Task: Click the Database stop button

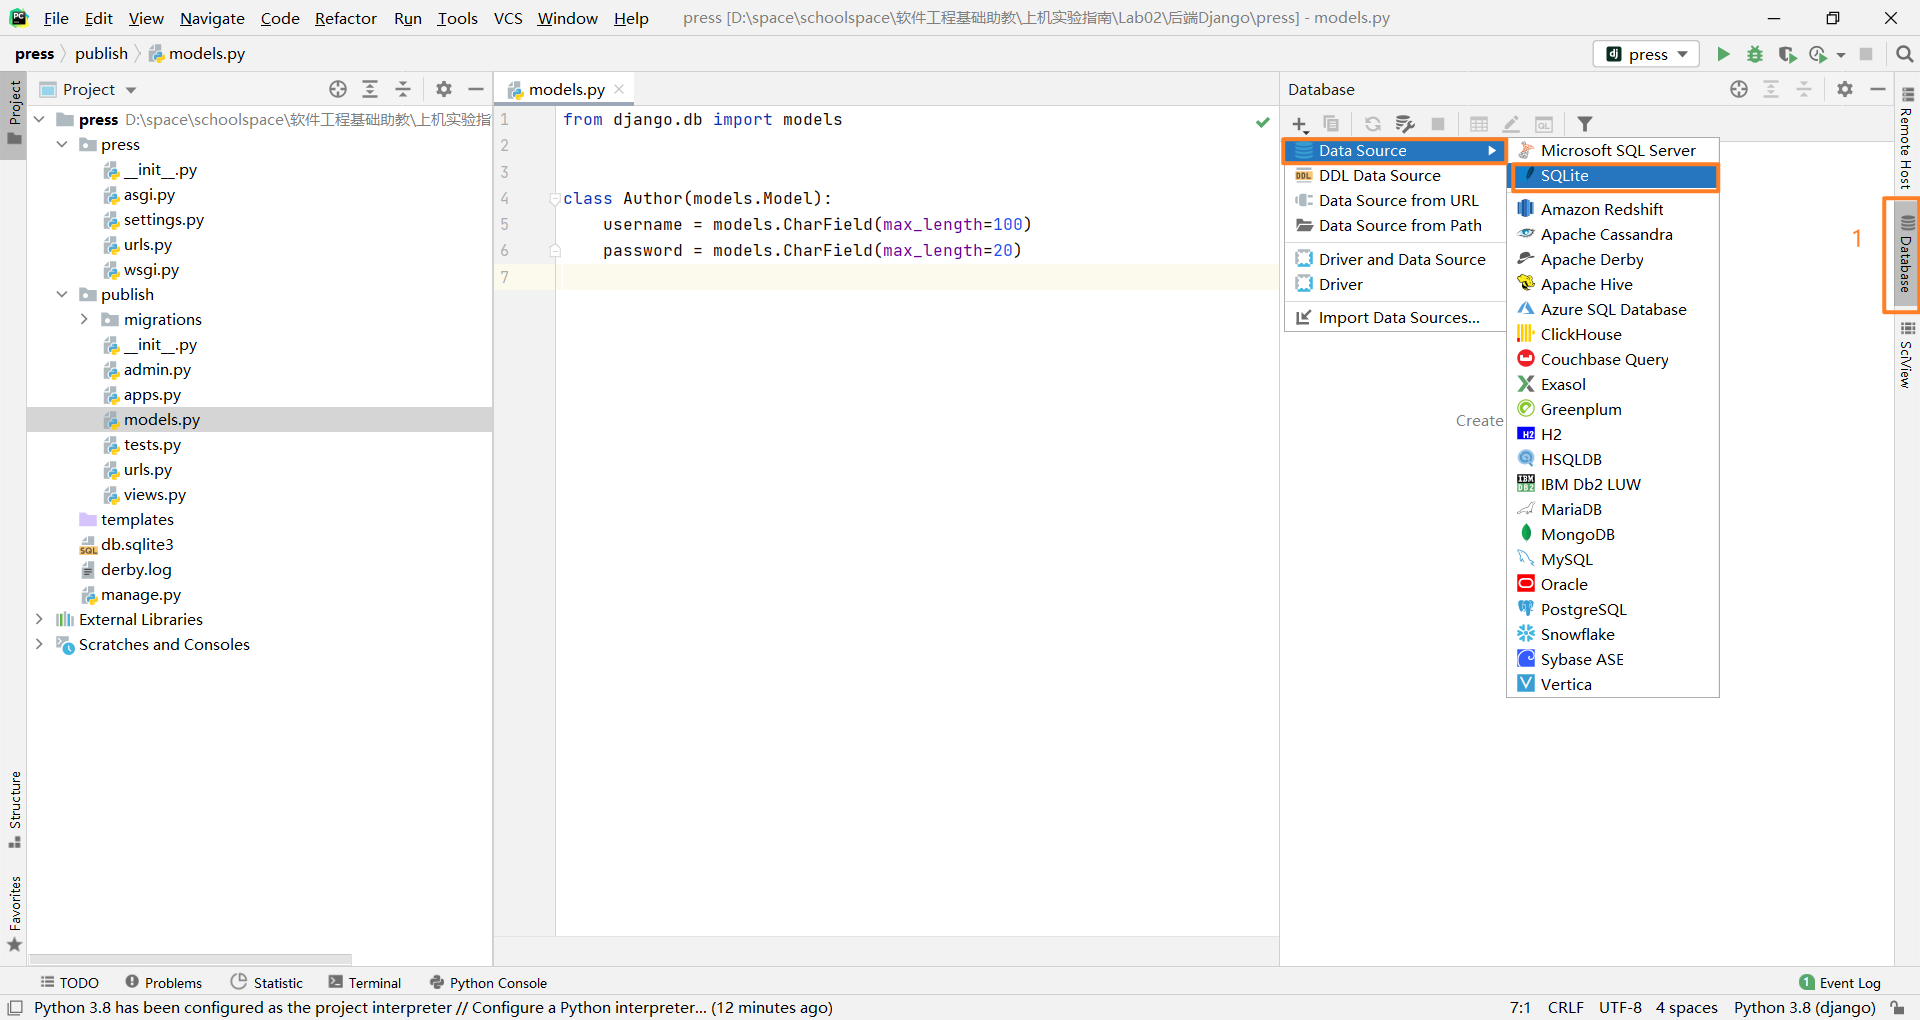Action: 1438,124
